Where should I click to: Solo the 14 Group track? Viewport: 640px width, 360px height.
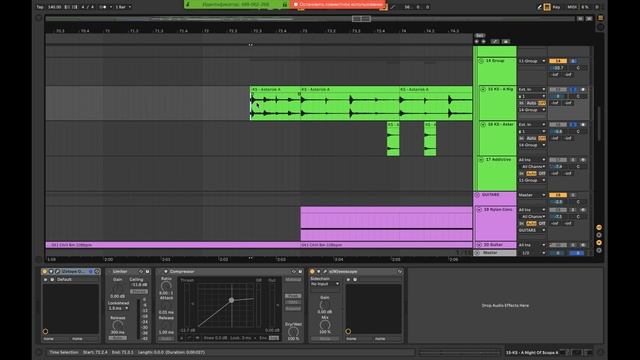573,61
